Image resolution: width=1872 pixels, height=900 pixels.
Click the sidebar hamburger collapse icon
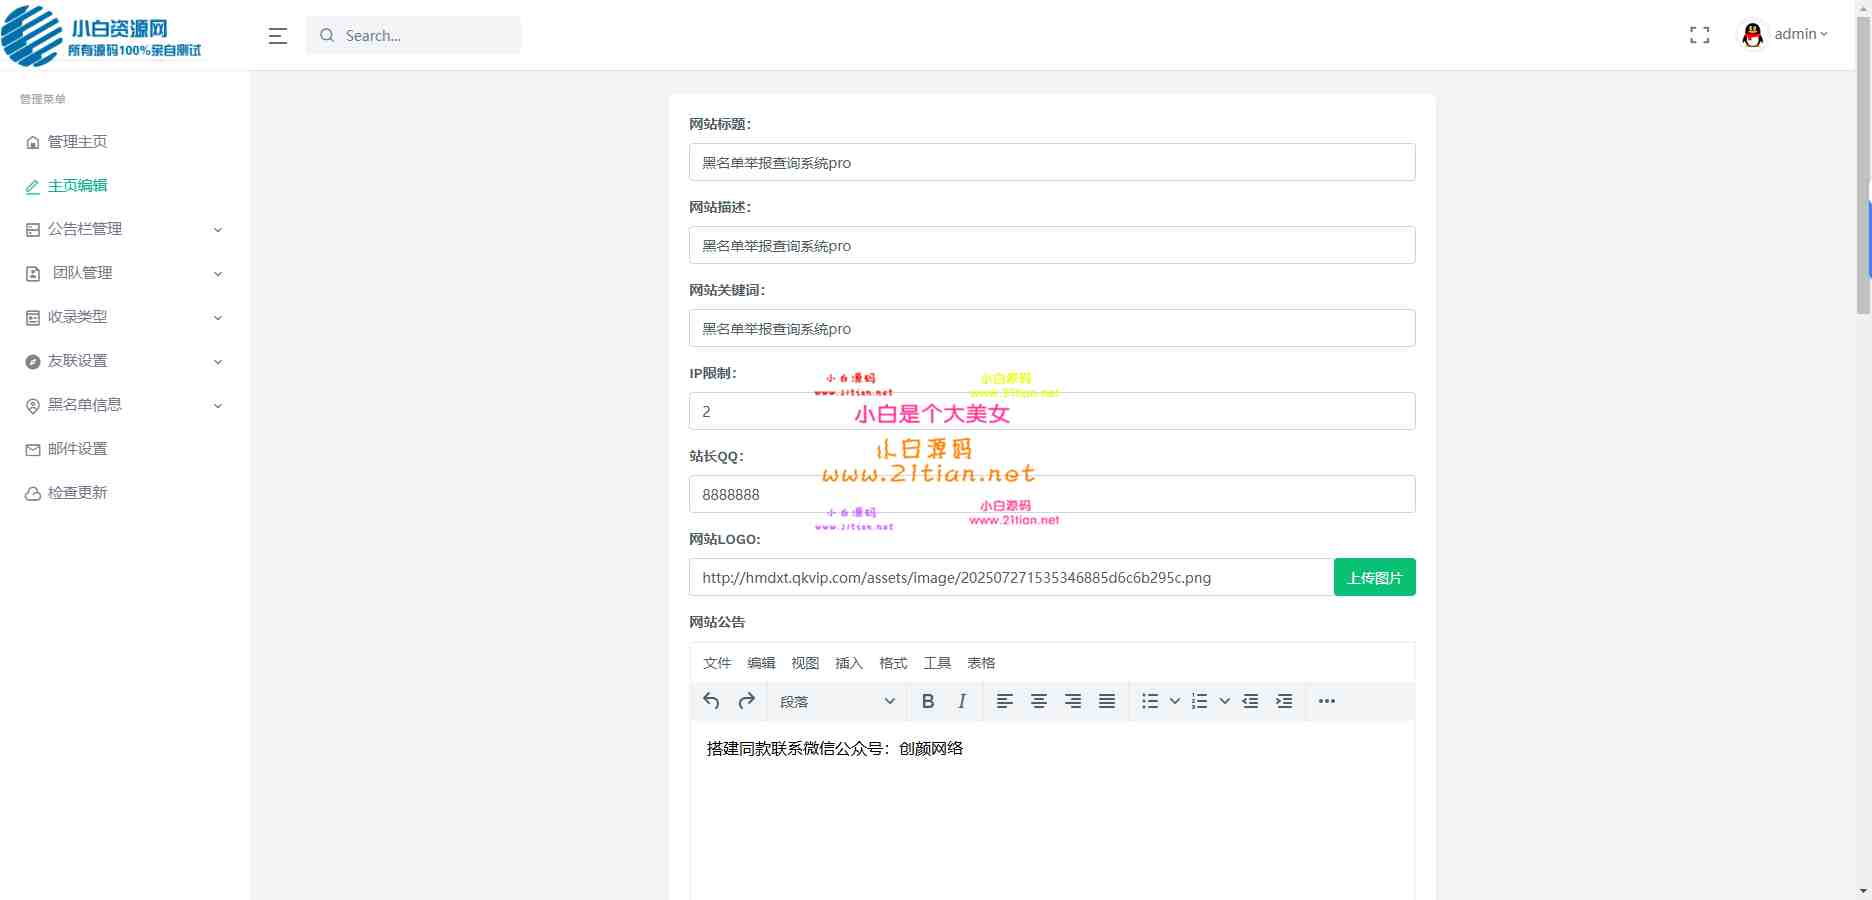[x=277, y=35]
